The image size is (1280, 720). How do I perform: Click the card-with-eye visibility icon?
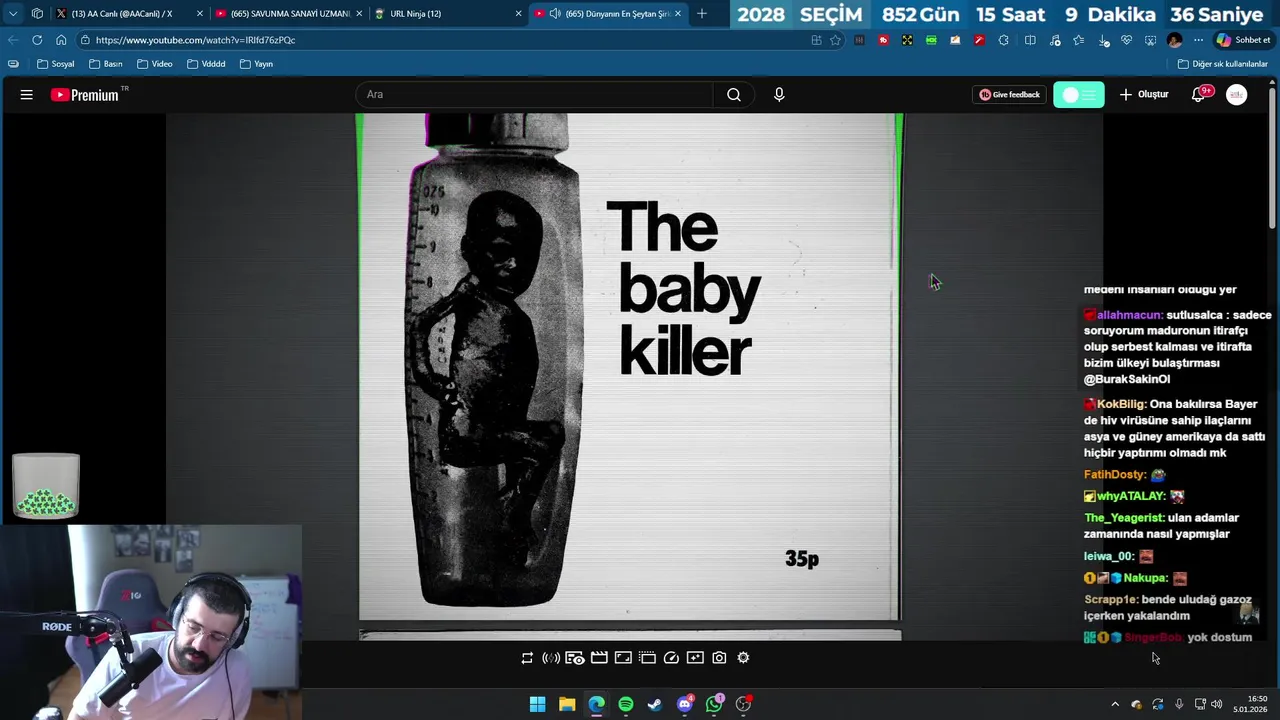575,658
